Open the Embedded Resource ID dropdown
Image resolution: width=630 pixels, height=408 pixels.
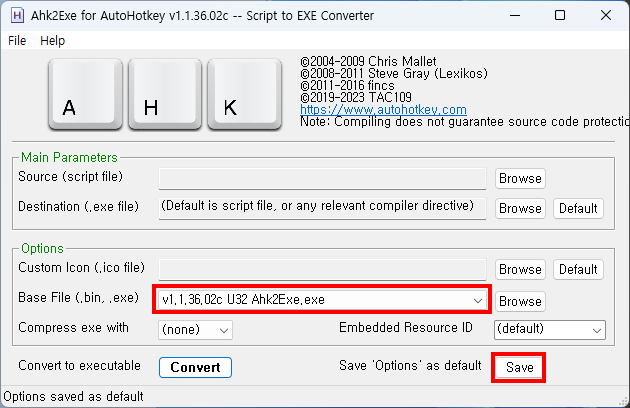click(x=550, y=330)
